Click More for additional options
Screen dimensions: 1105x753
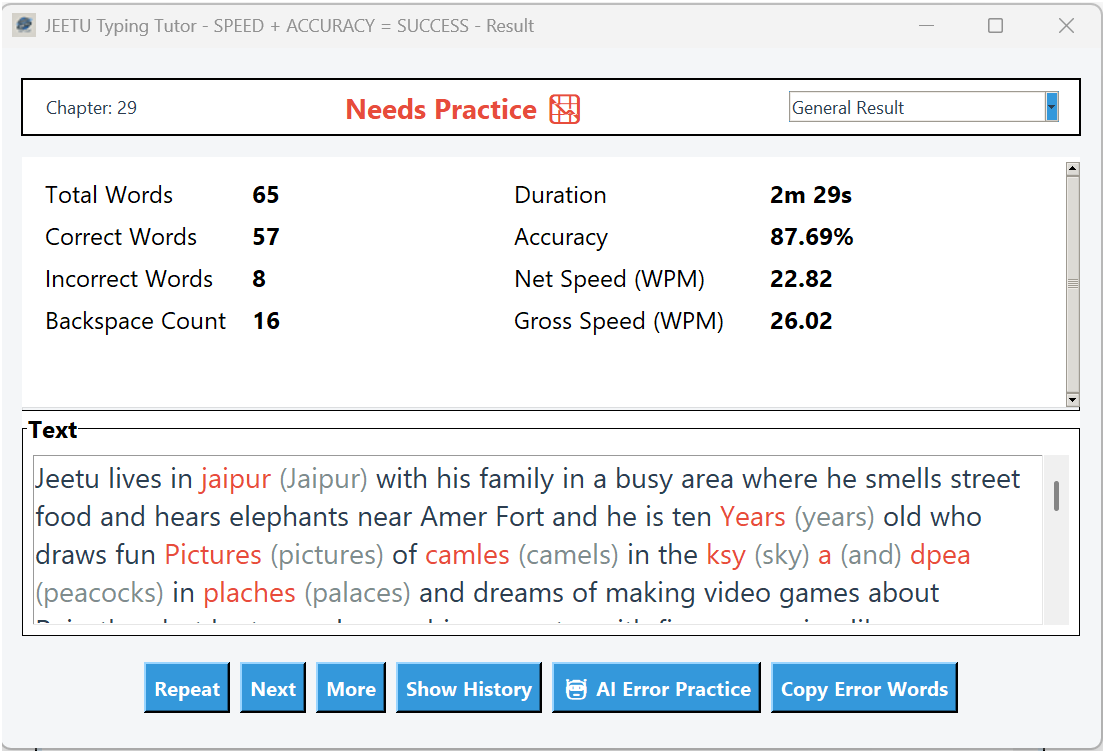click(350, 688)
